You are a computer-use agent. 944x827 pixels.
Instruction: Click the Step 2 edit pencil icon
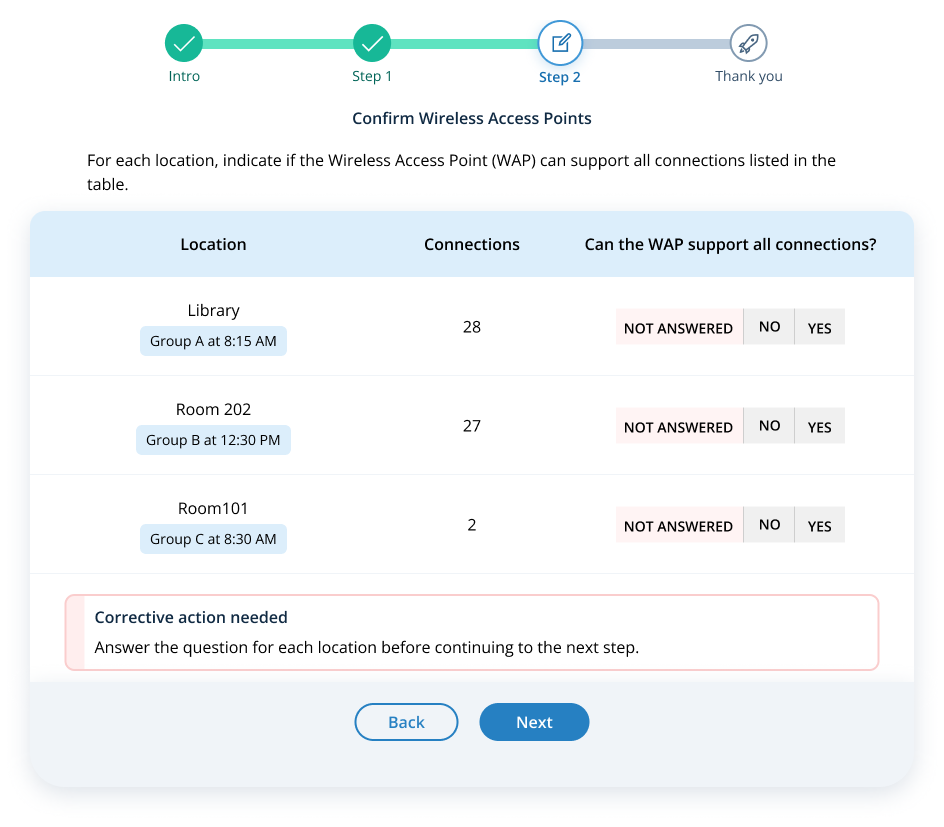point(560,43)
